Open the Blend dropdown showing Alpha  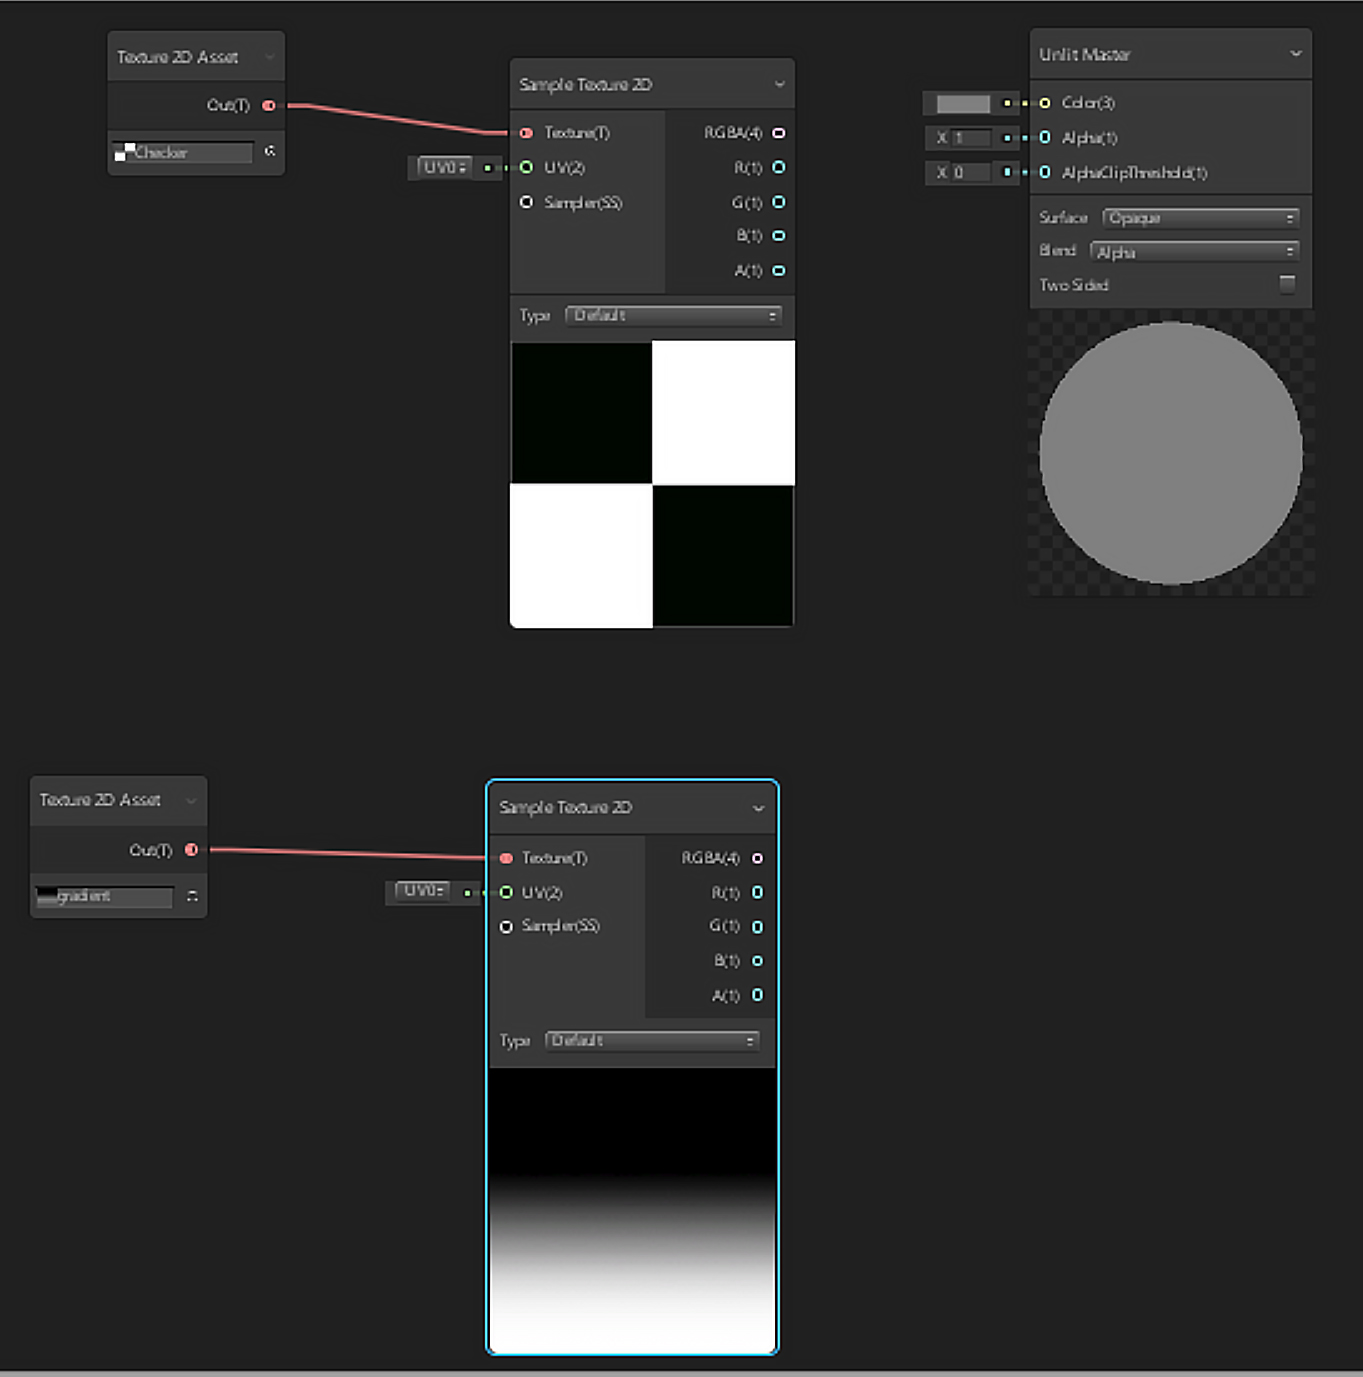pos(1194,252)
